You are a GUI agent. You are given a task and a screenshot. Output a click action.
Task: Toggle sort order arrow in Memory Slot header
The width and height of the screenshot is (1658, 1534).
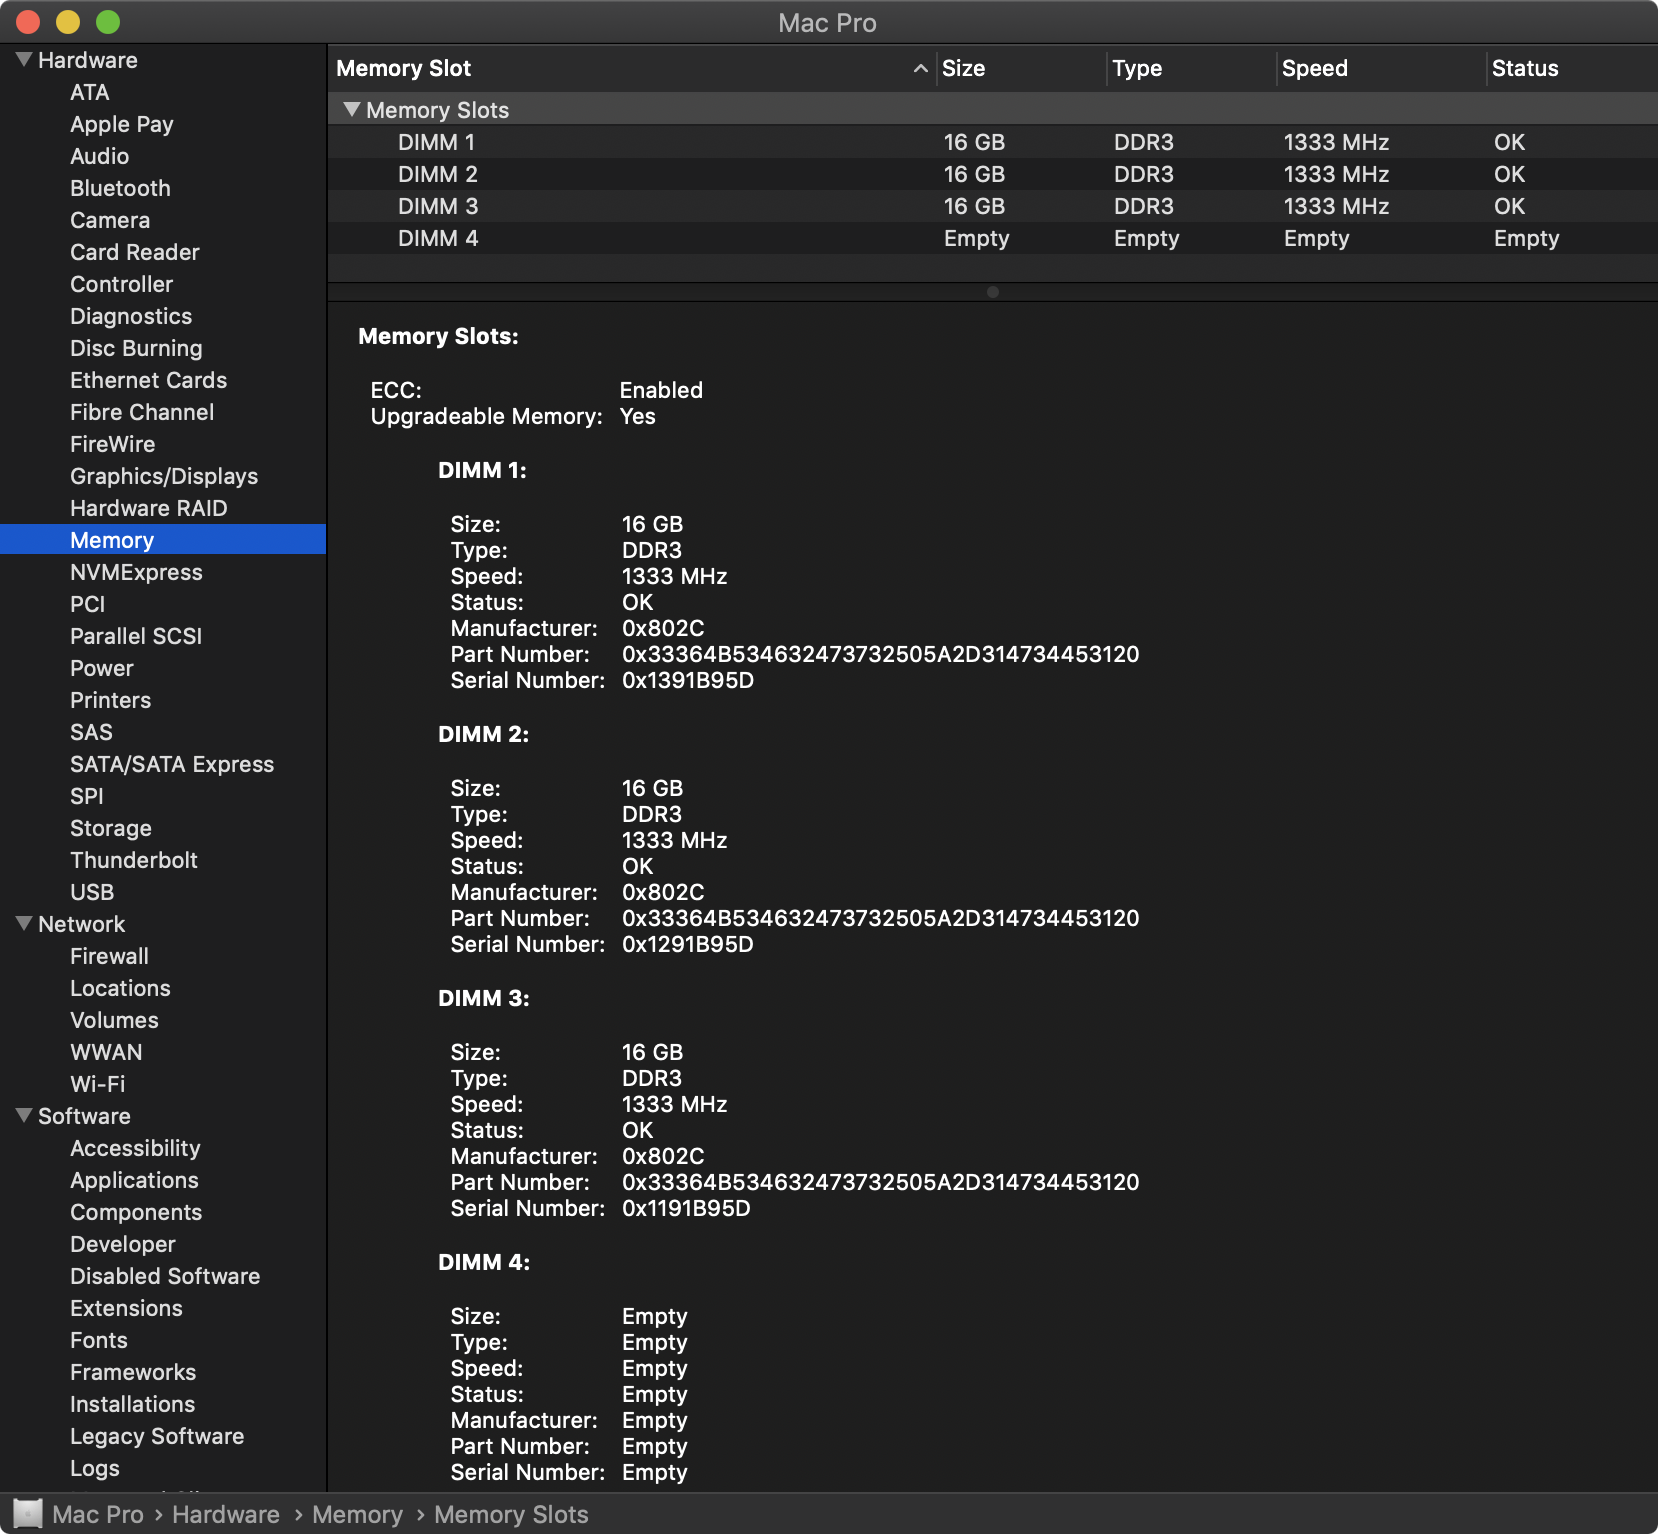(x=920, y=68)
